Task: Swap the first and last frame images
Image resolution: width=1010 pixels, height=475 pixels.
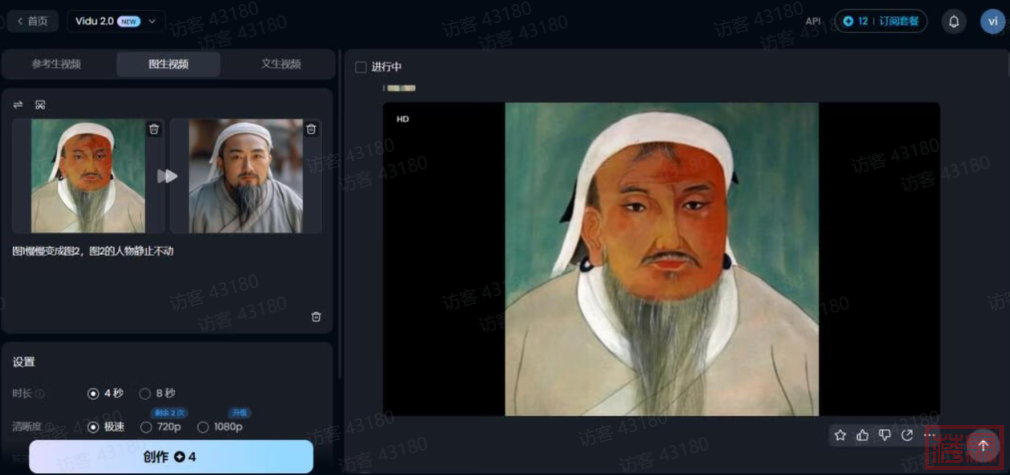Action: point(18,105)
